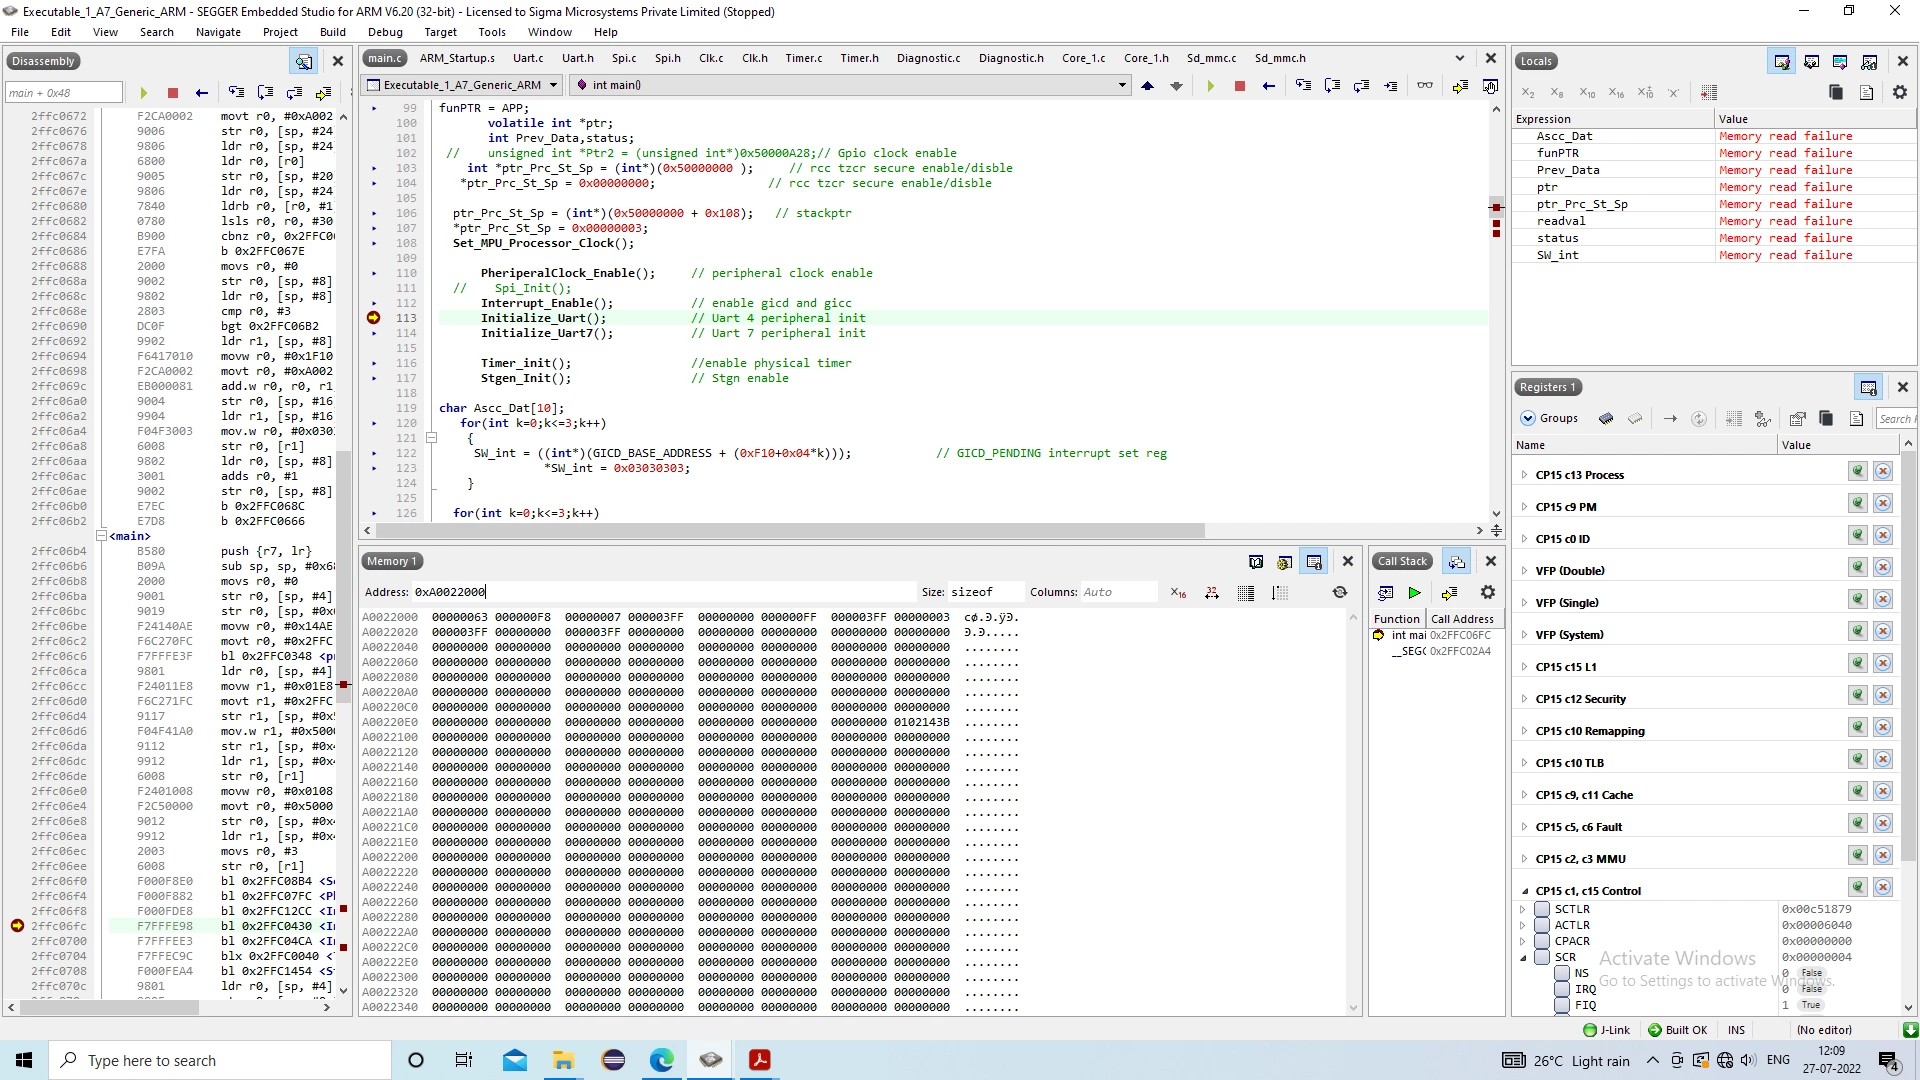This screenshot has height=1080, width=1920.
Task: Open Adobe Acrobat from the taskbar
Action: tap(760, 1060)
